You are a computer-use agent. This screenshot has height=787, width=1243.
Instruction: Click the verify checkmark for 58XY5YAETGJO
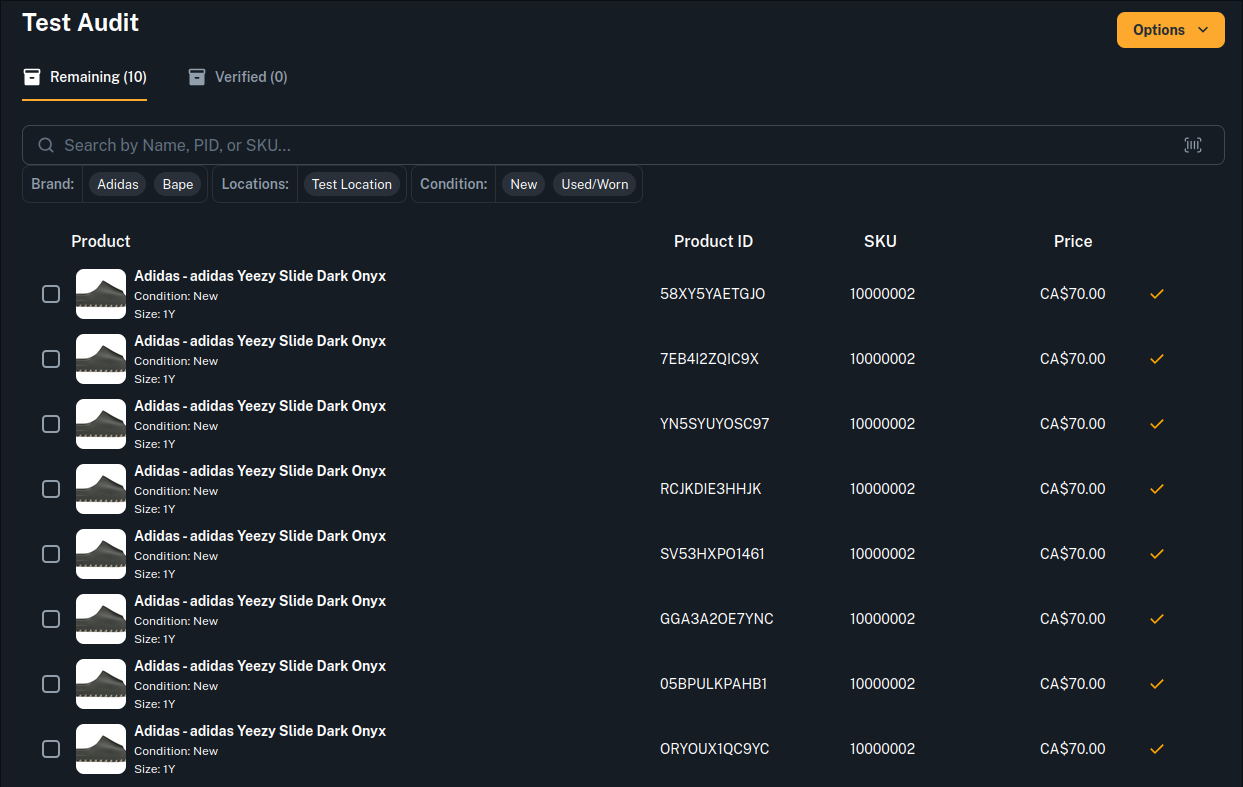[x=1157, y=294]
